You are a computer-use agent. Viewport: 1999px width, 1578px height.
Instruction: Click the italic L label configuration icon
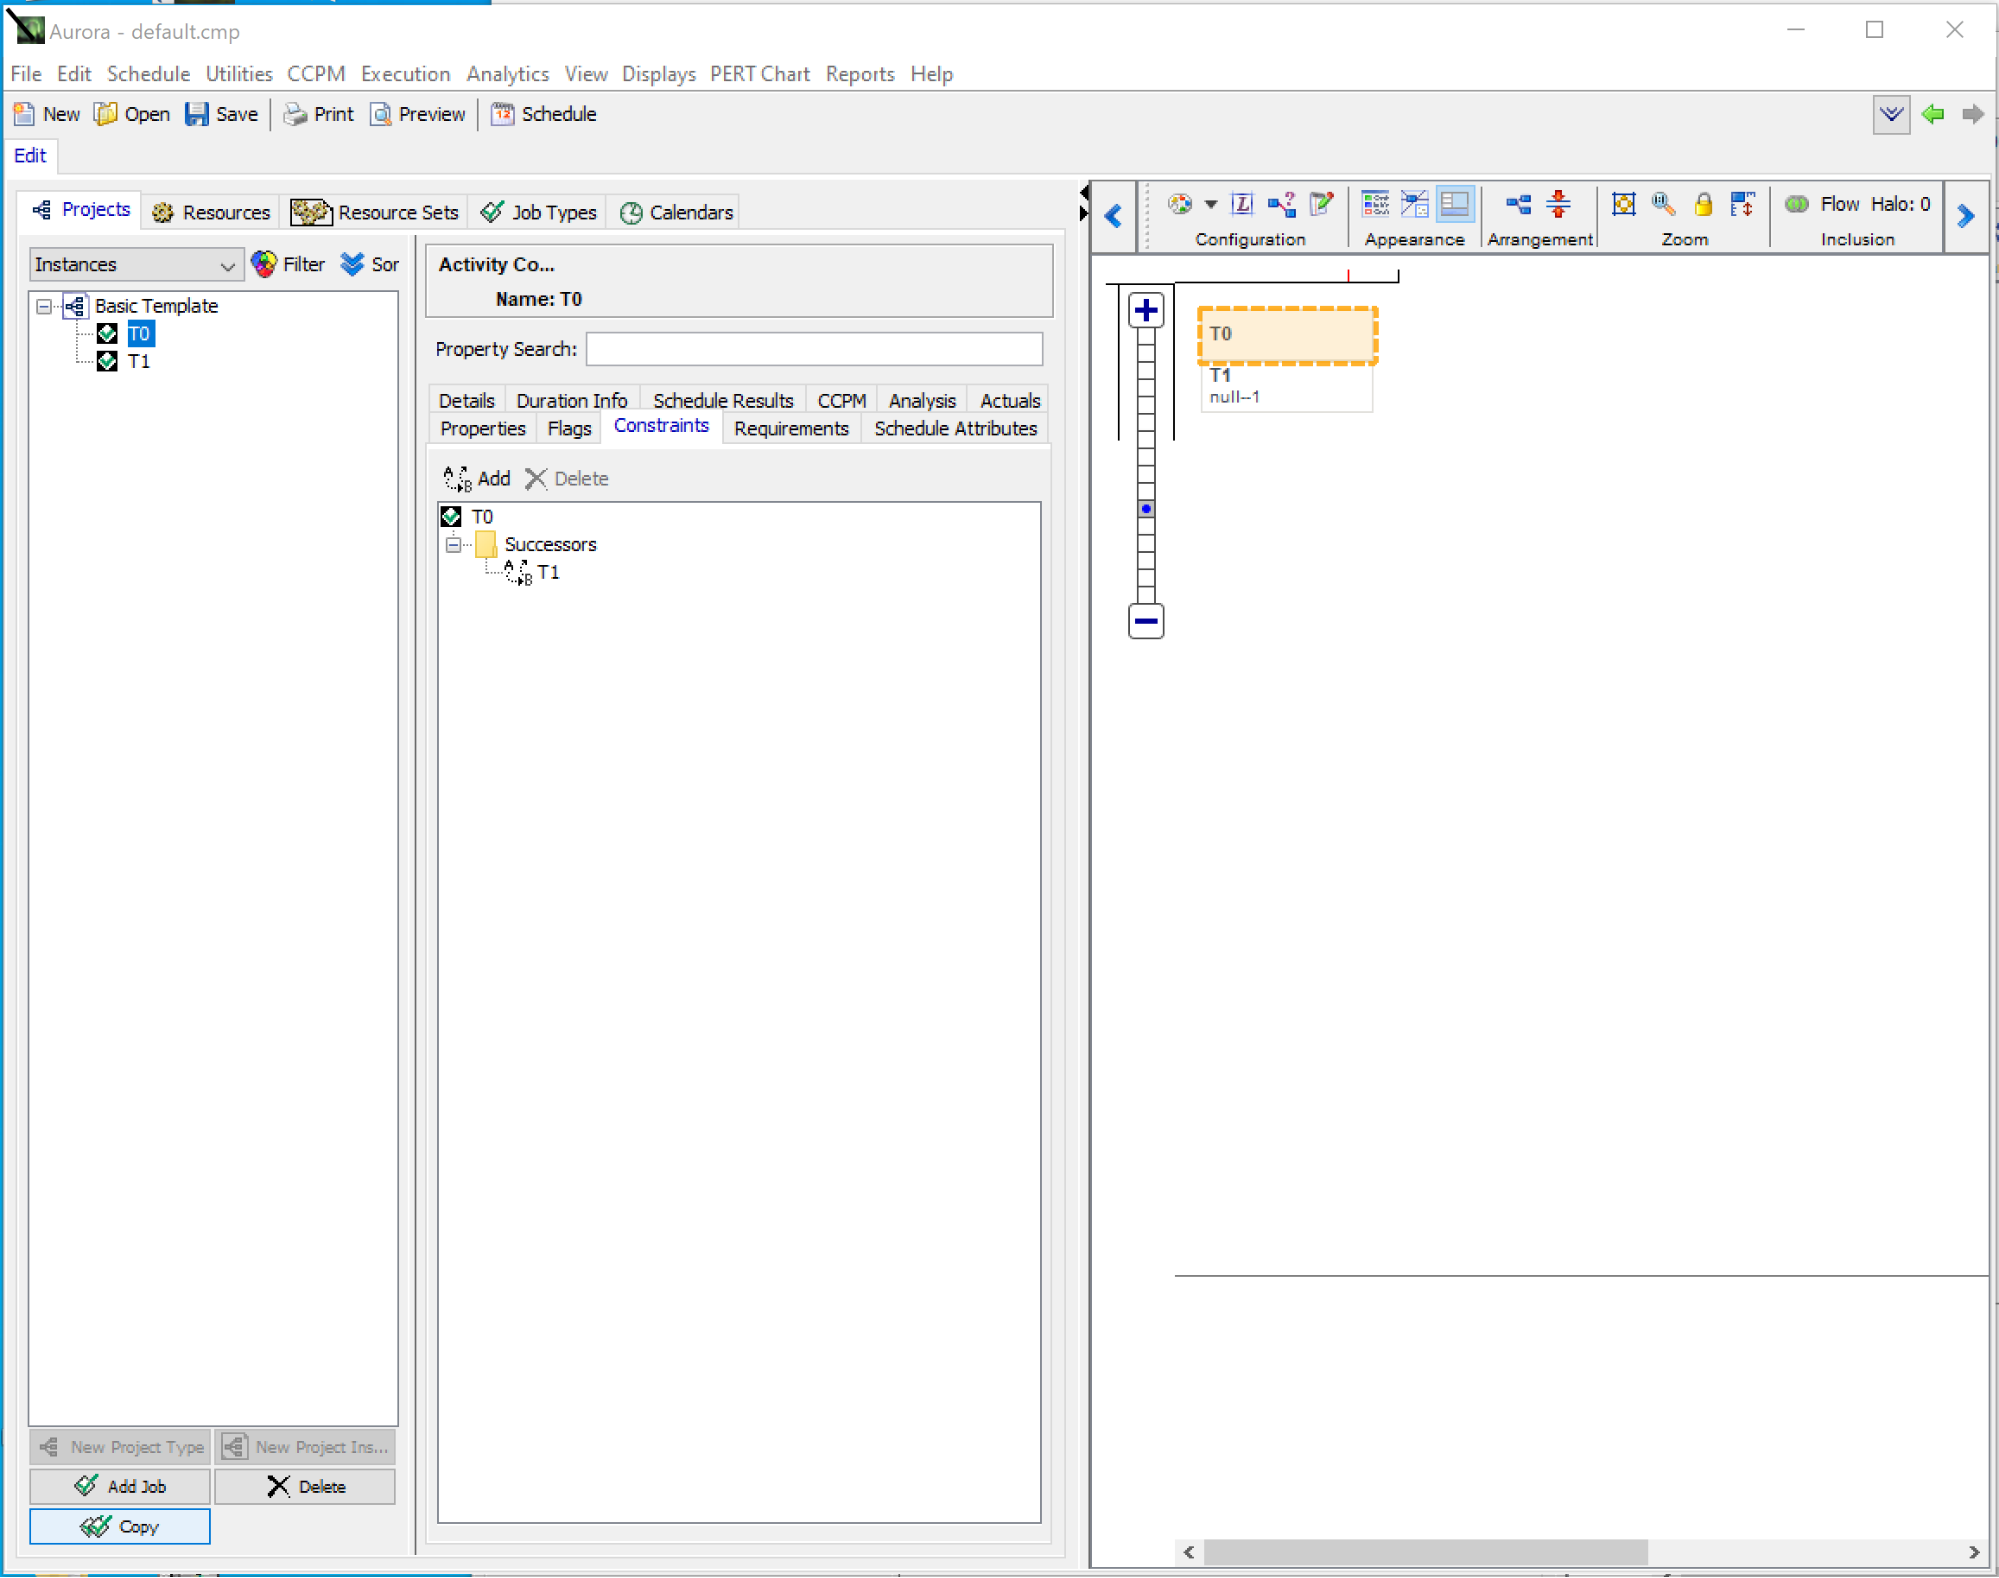(x=1242, y=204)
